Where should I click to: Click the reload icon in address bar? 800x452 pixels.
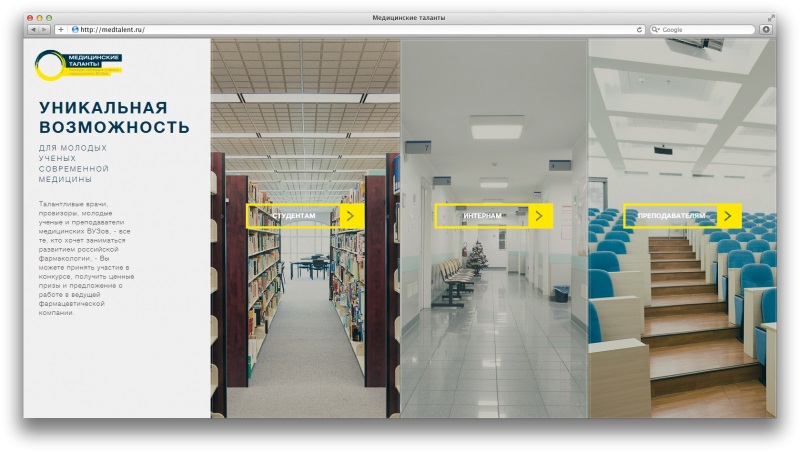click(x=640, y=30)
